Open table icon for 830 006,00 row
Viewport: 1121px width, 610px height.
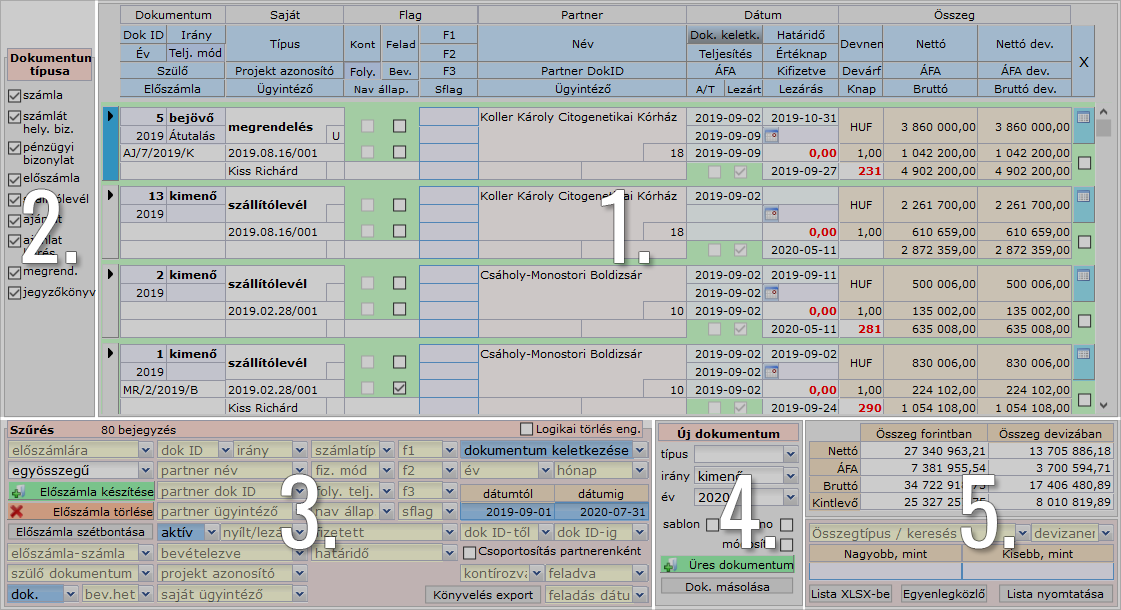1084,352
